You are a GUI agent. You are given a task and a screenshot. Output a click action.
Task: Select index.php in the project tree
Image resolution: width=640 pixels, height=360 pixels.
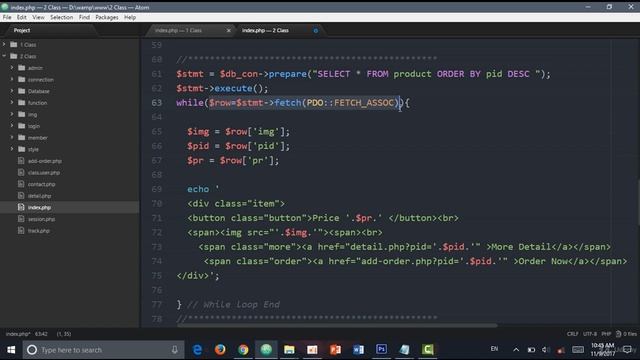click(40, 207)
